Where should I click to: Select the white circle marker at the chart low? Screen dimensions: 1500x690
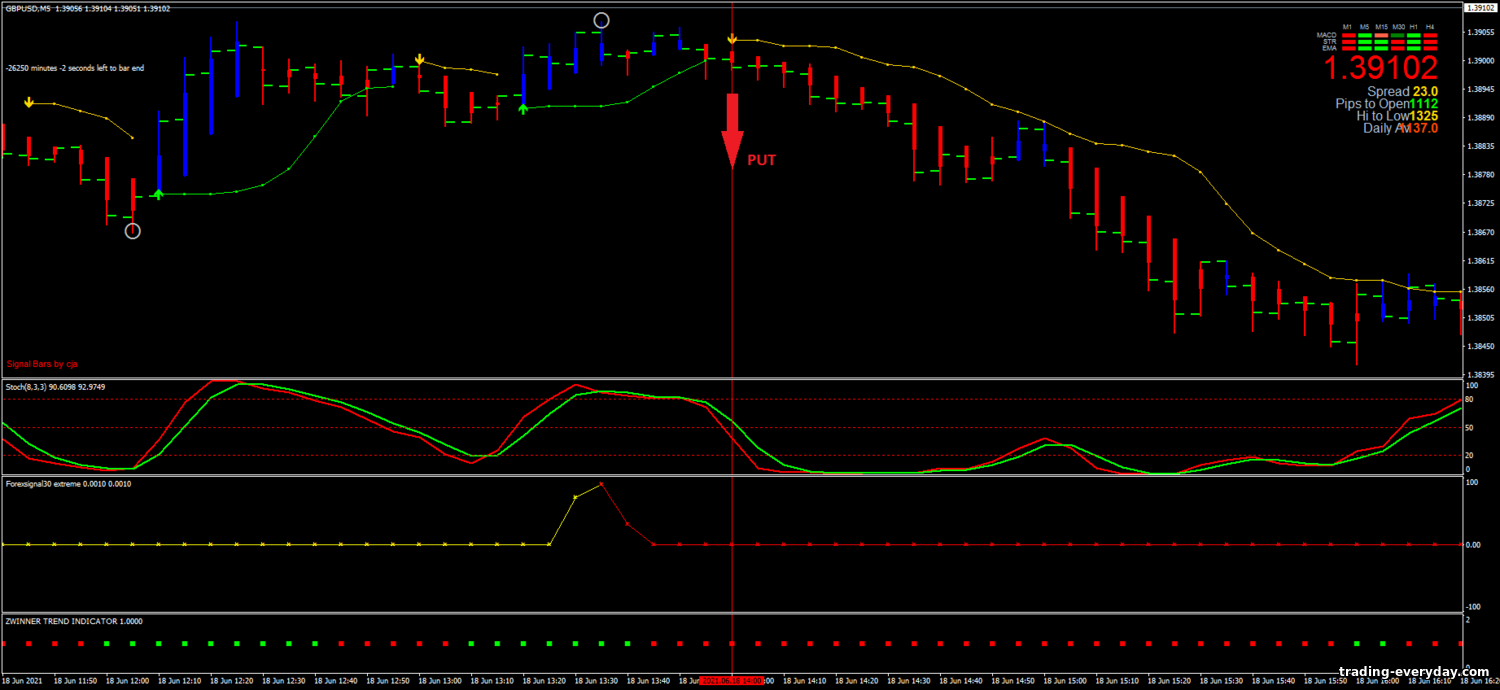click(133, 231)
